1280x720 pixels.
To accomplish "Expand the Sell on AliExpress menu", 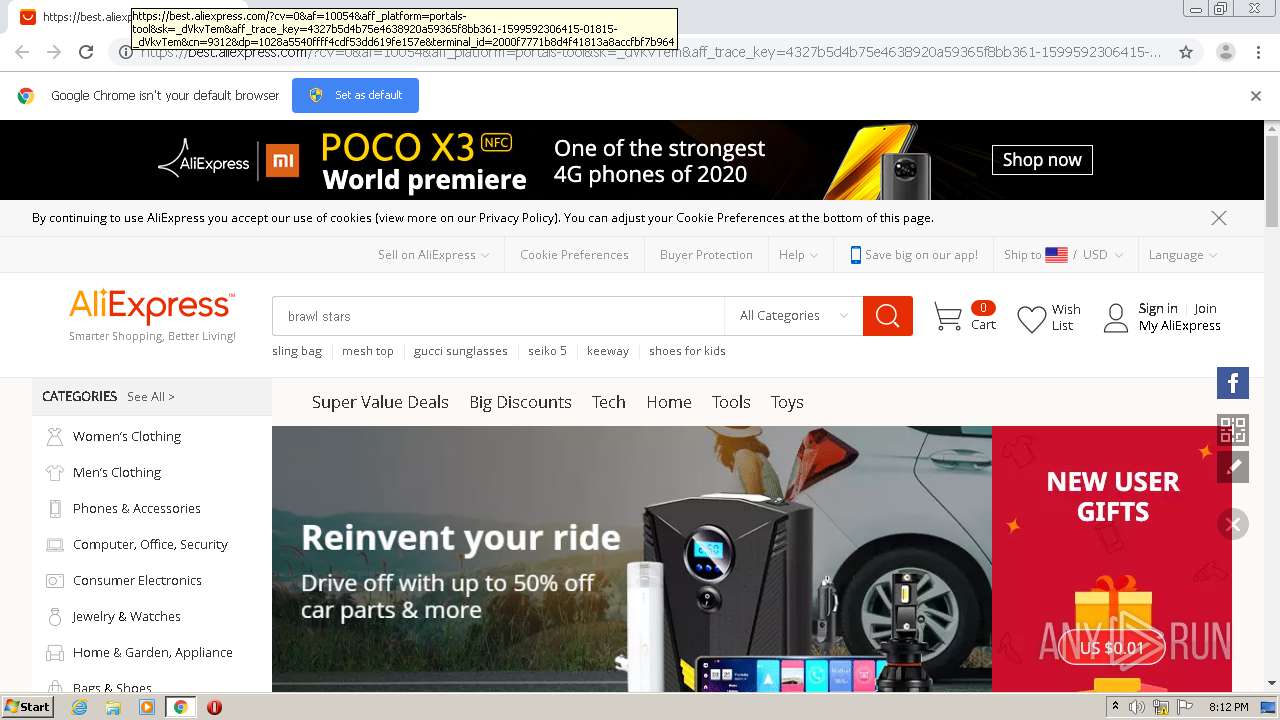I will 433,255.
